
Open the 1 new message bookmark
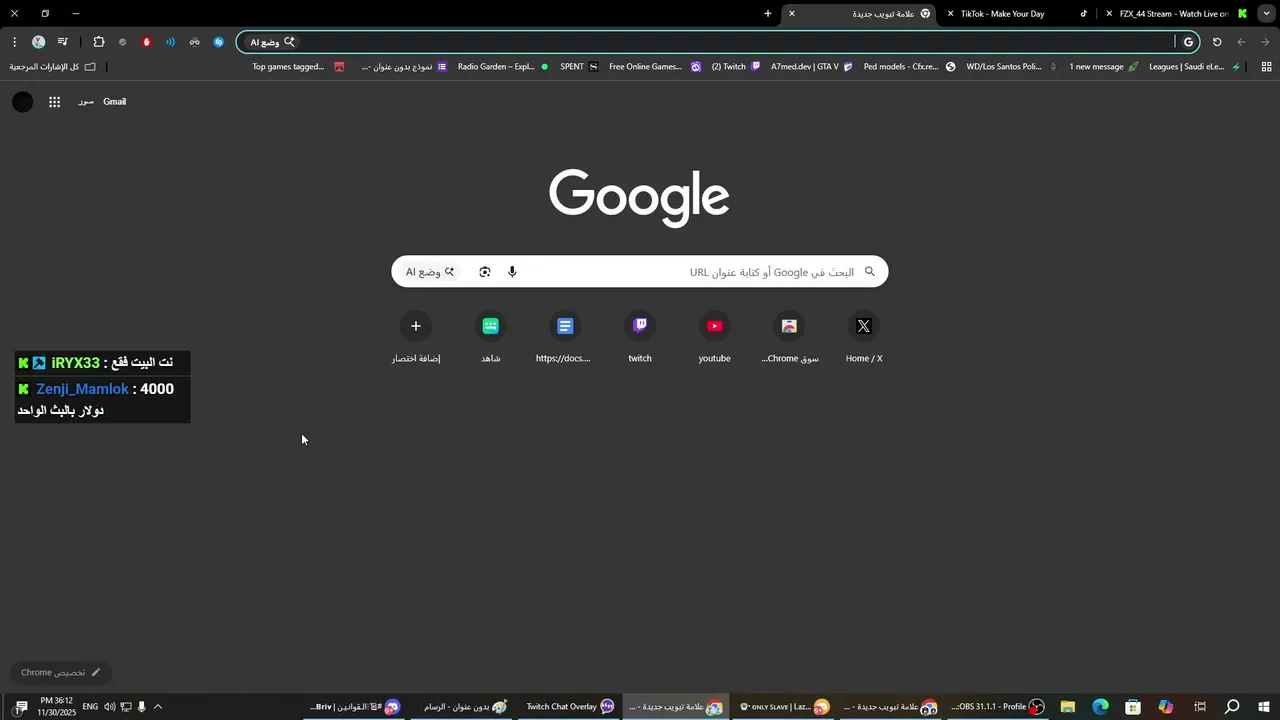(x=1104, y=67)
